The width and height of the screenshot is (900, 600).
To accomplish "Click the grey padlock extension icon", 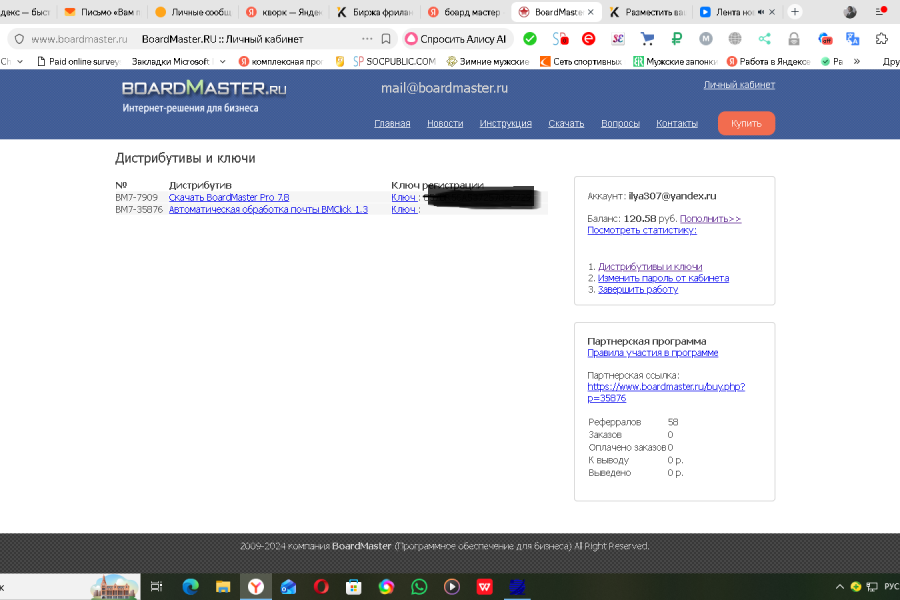I will pyautogui.click(x=794, y=39).
